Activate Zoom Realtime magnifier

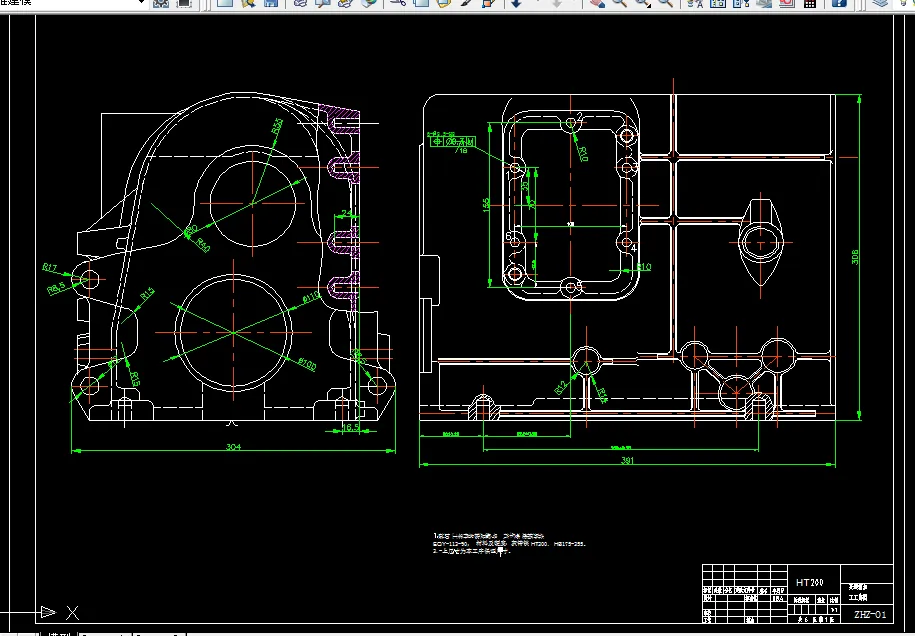pyautogui.click(x=619, y=3)
